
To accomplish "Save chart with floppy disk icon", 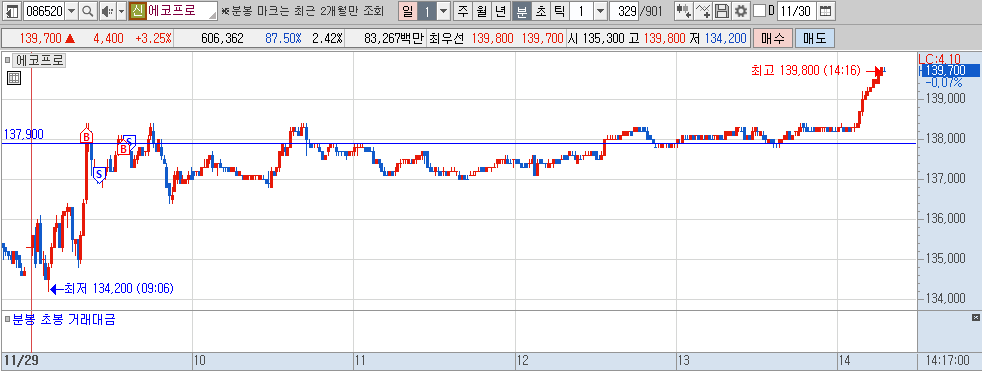I will 722,11.
